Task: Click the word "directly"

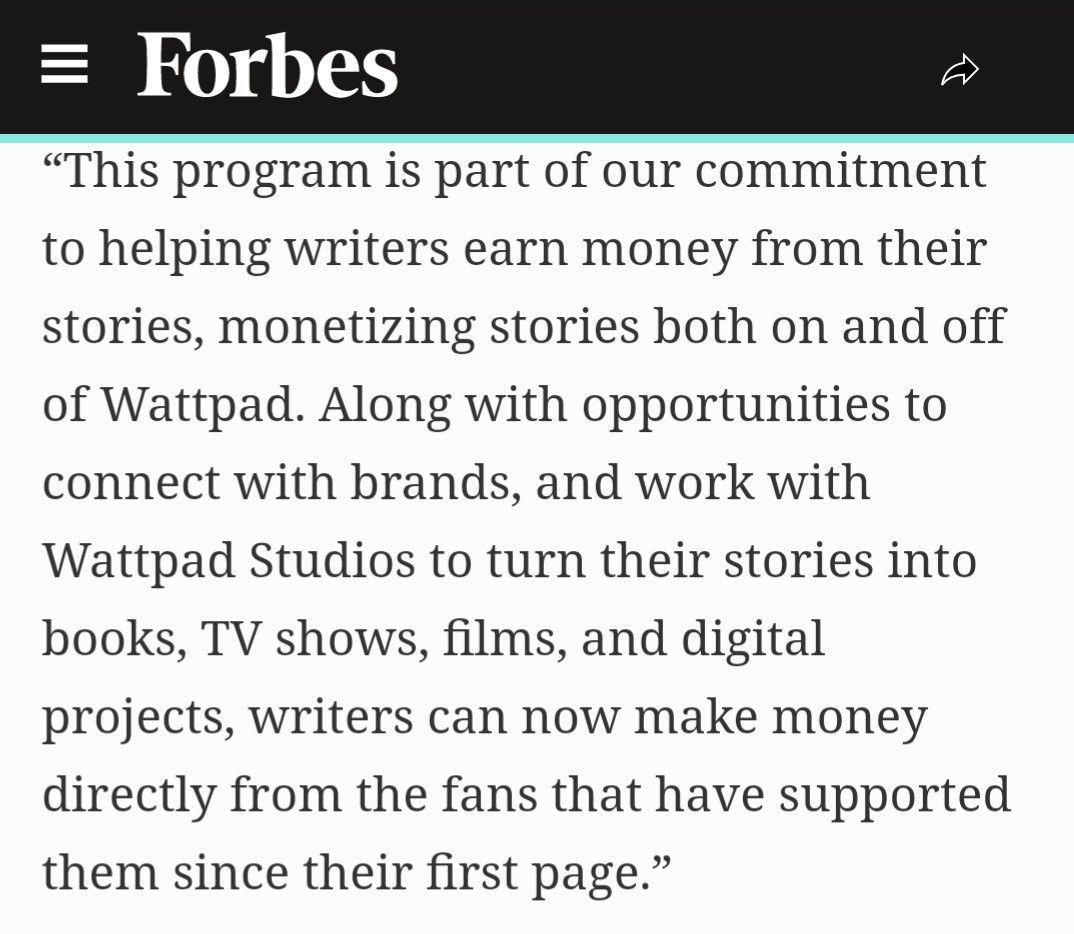Action: click(x=129, y=795)
